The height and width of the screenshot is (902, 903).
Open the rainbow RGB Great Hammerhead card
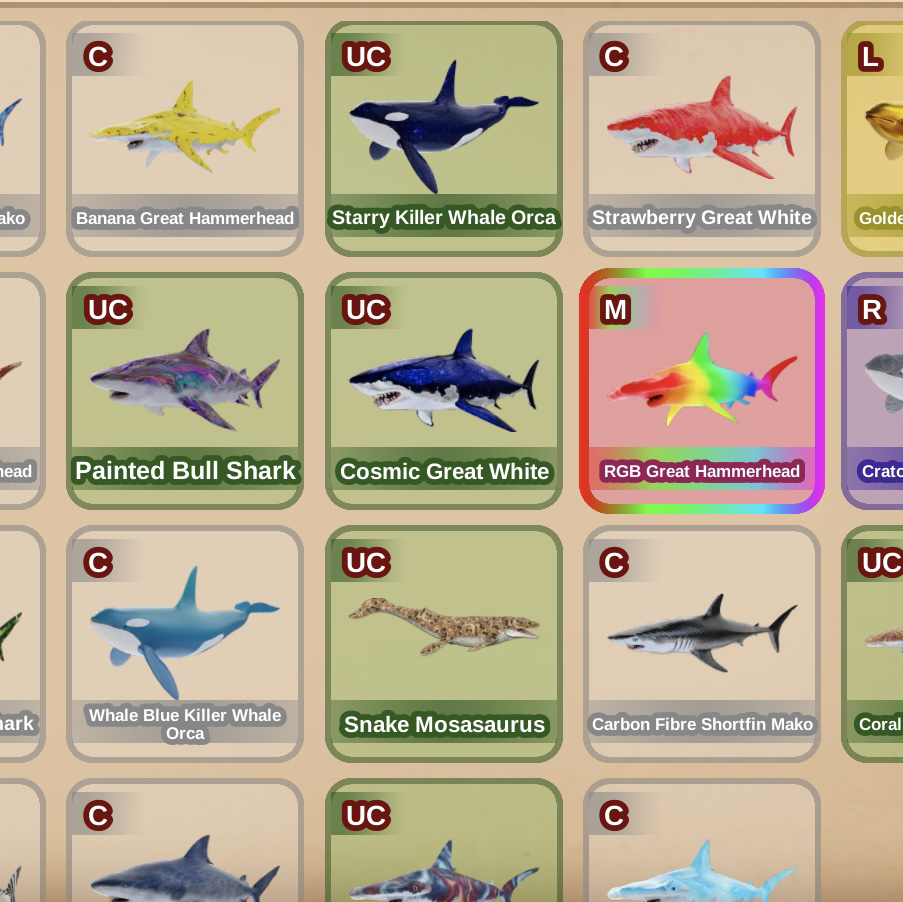(x=701, y=391)
